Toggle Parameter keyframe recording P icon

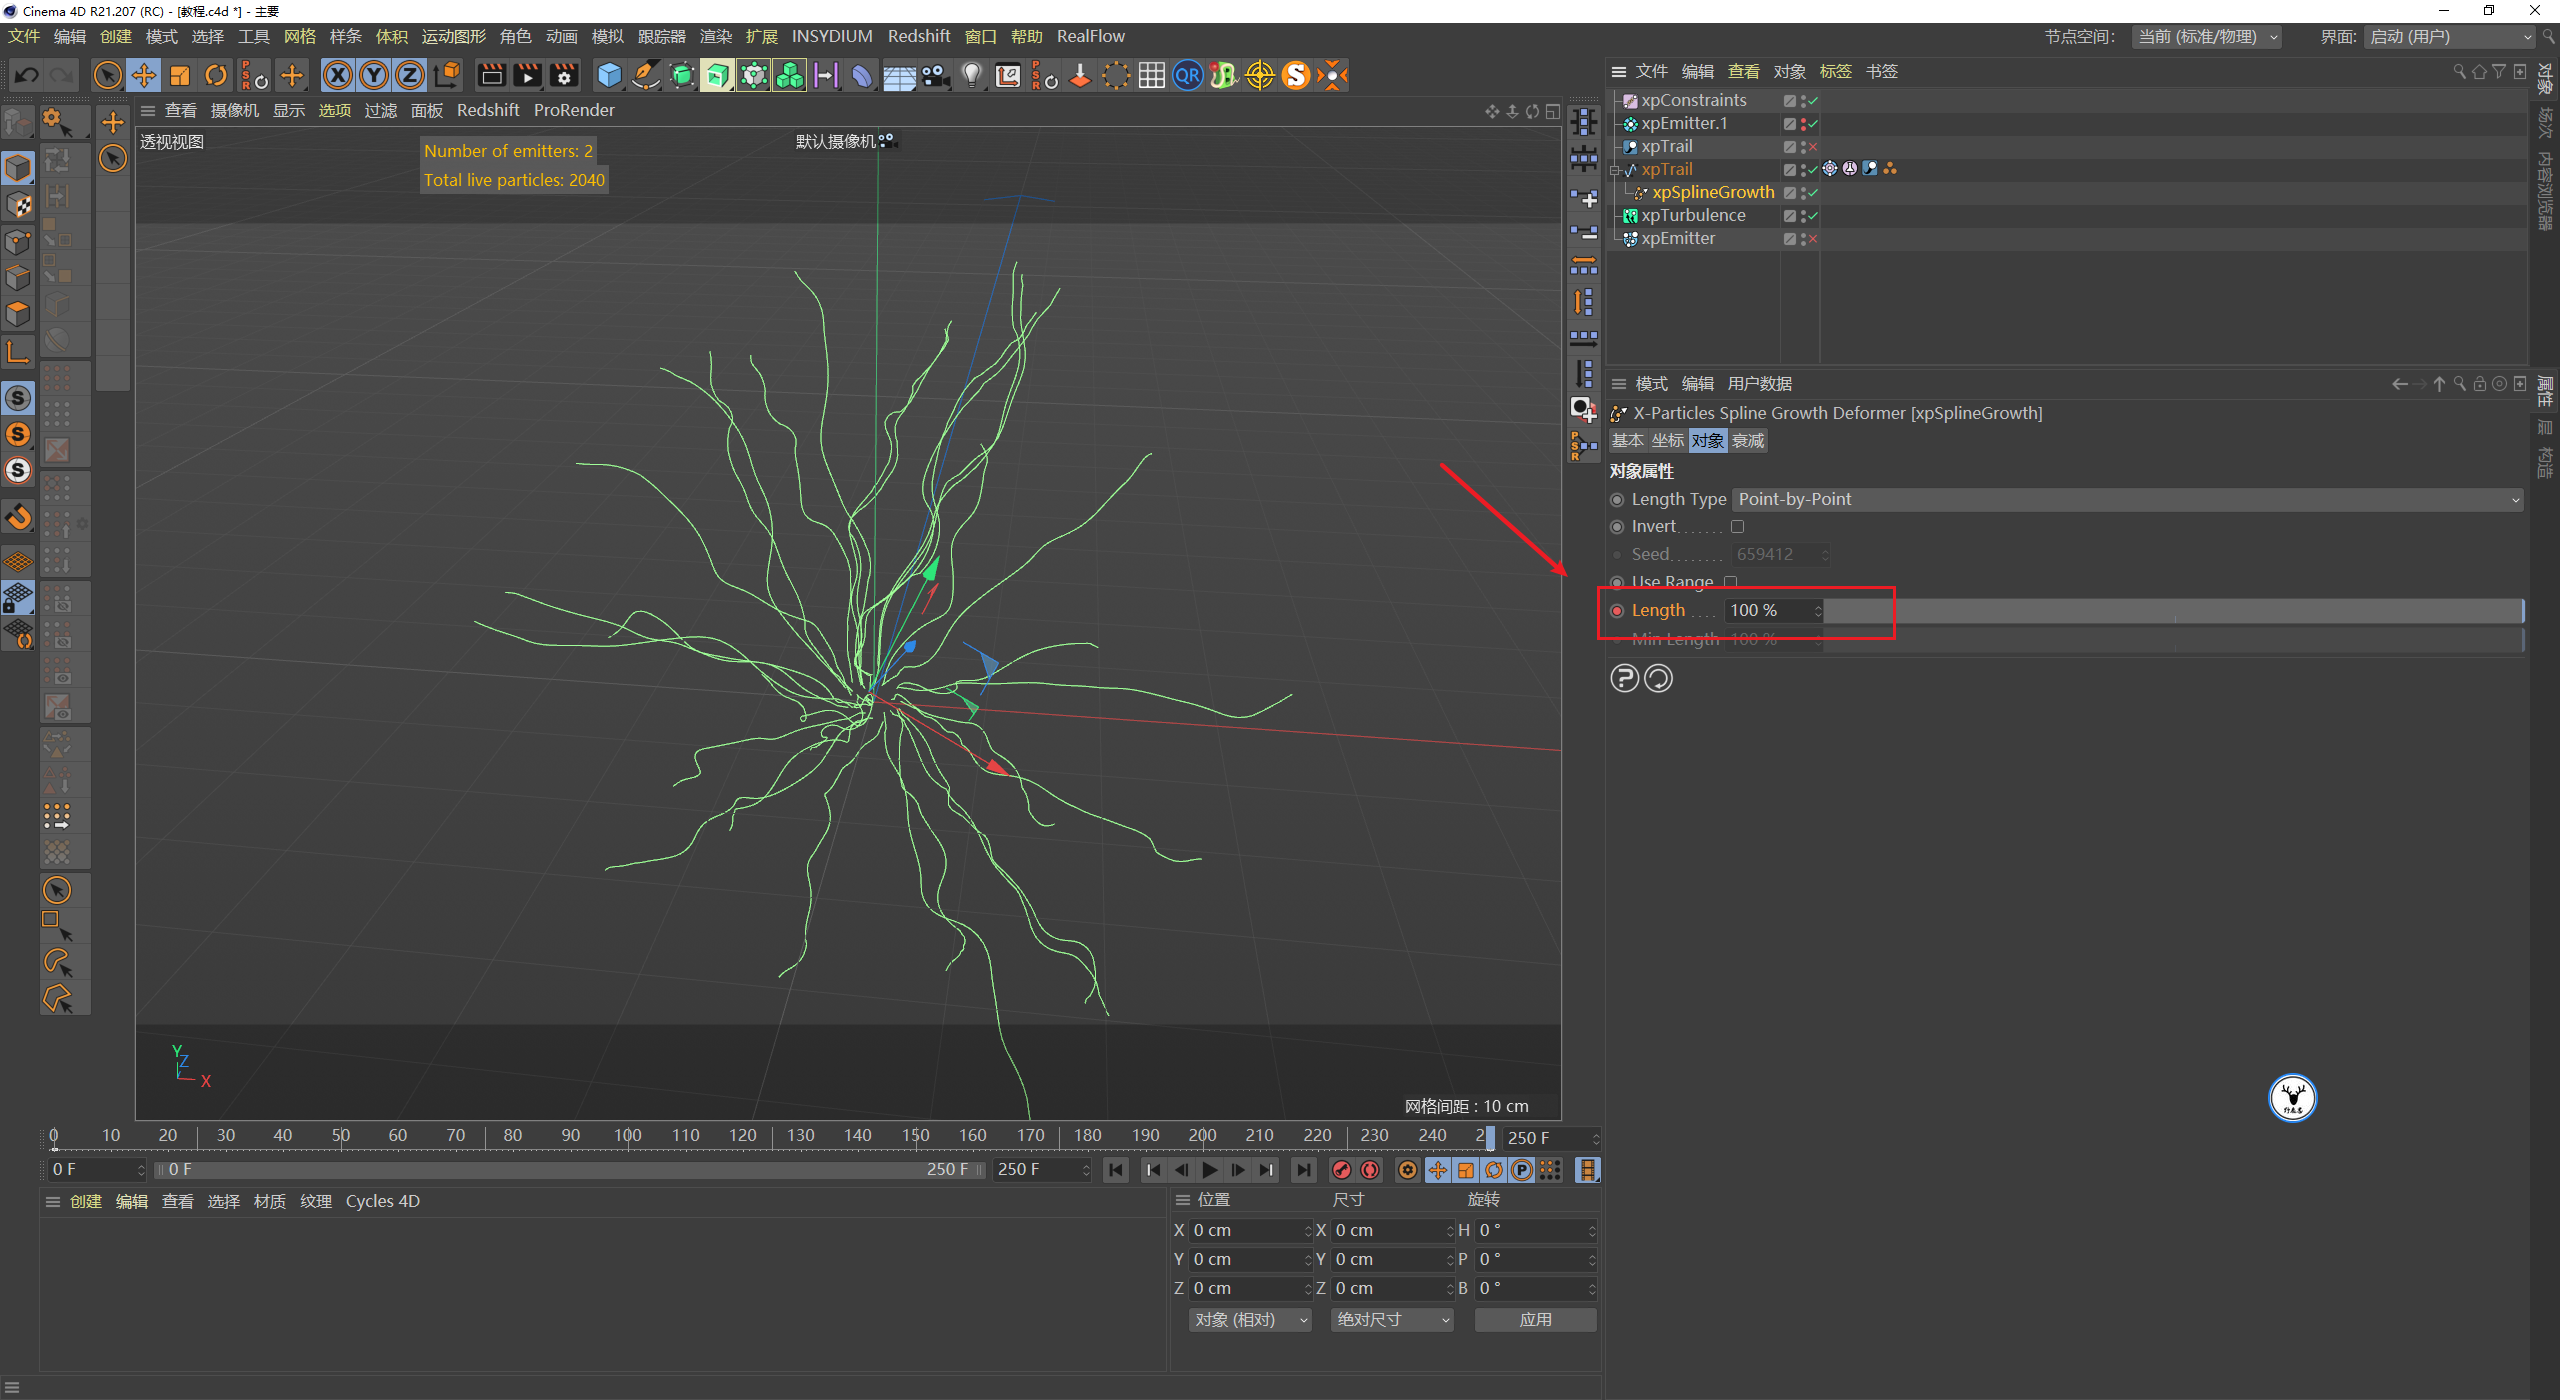tap(1521, 1169)
